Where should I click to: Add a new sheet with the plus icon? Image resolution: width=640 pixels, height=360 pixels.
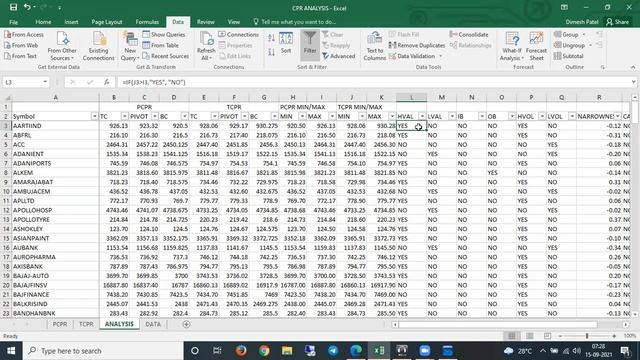pos(187,324)
